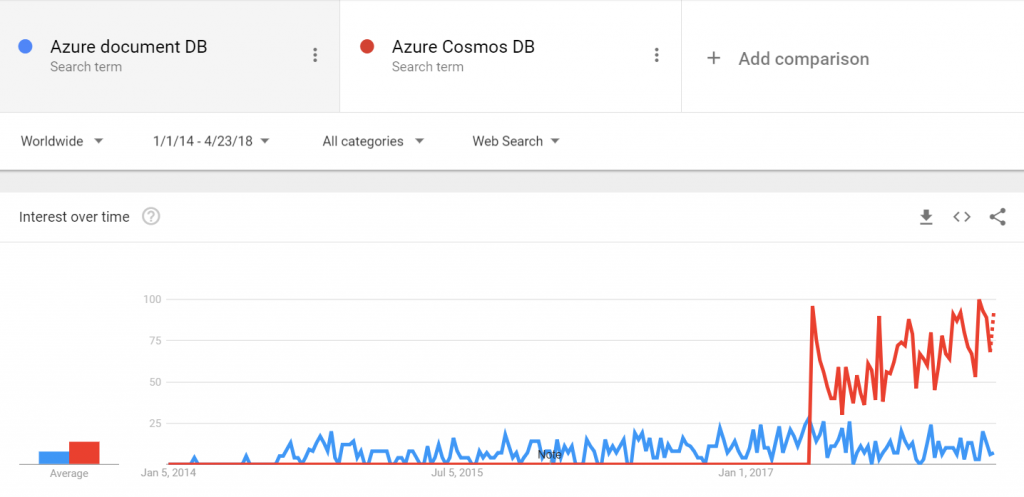Share the interest over time chart
The width and height of the screenshot is (1024, 497).
coord(997,217)
